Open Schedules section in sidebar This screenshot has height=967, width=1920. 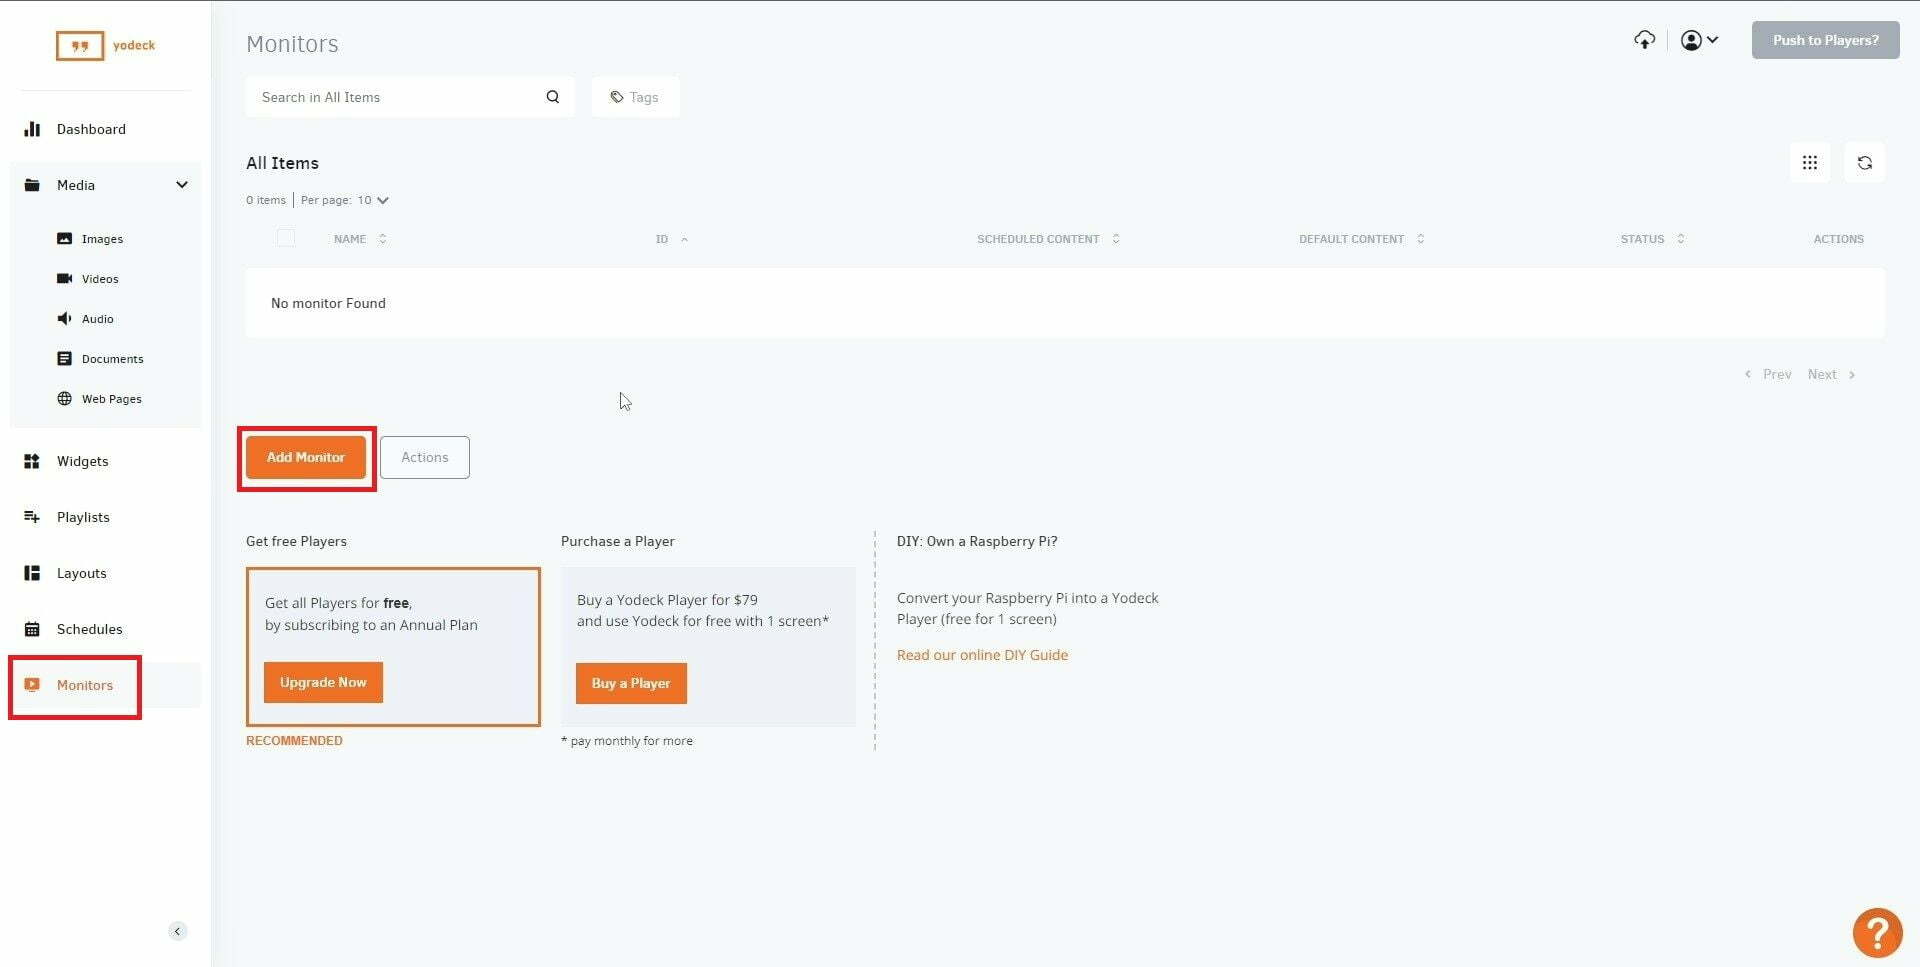pyautogui.click(x=89, y=629)
